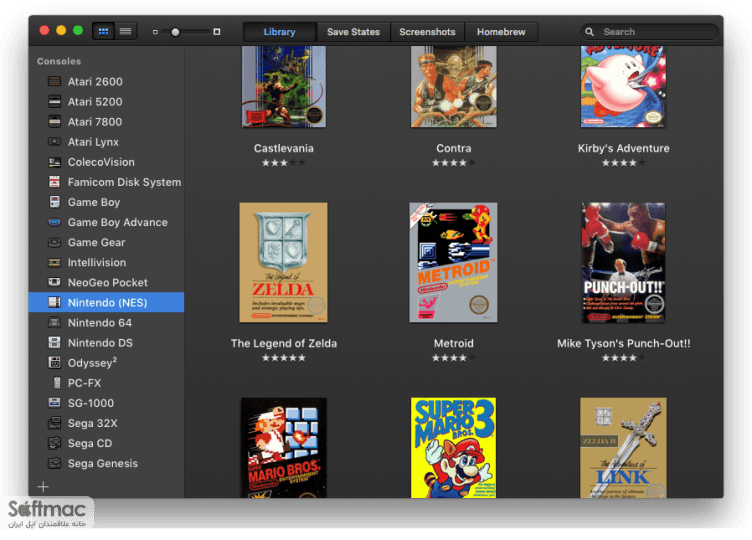Click the search magnifier icon
The height and width of the screenshot is (540, 752).
(589, 32)
